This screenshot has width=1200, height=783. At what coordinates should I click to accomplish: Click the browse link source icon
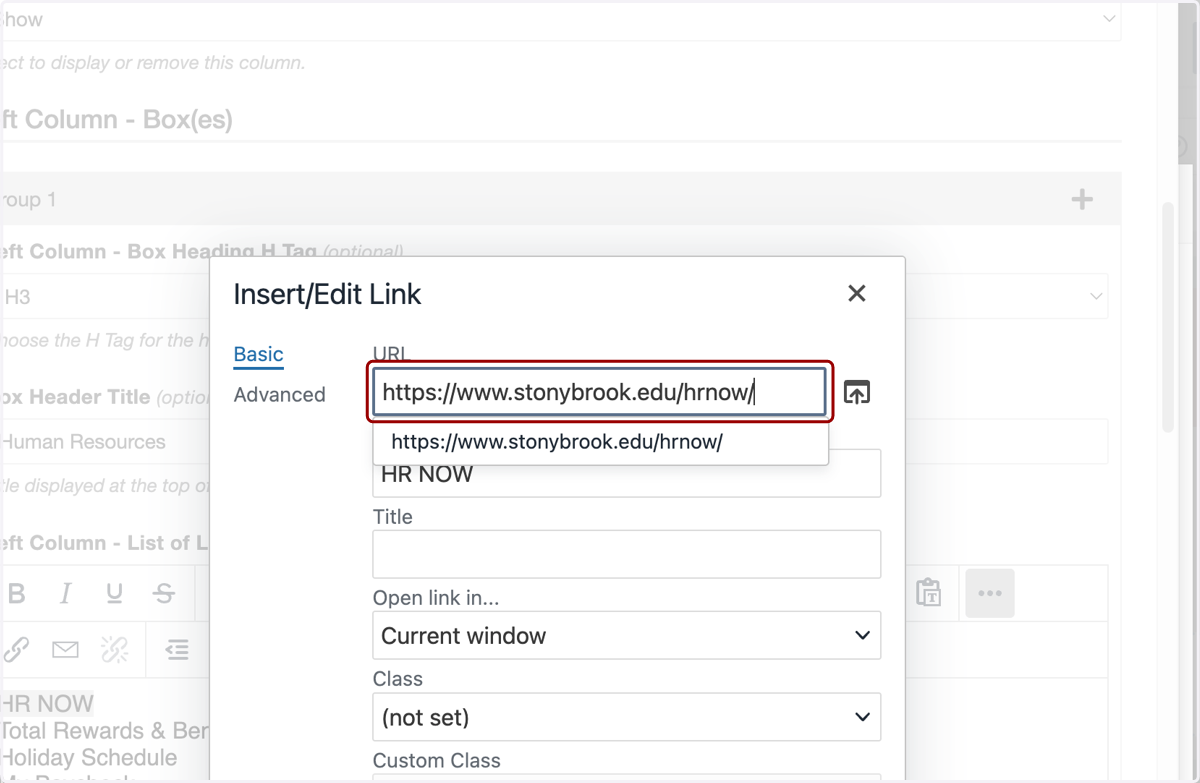[857, 392]
